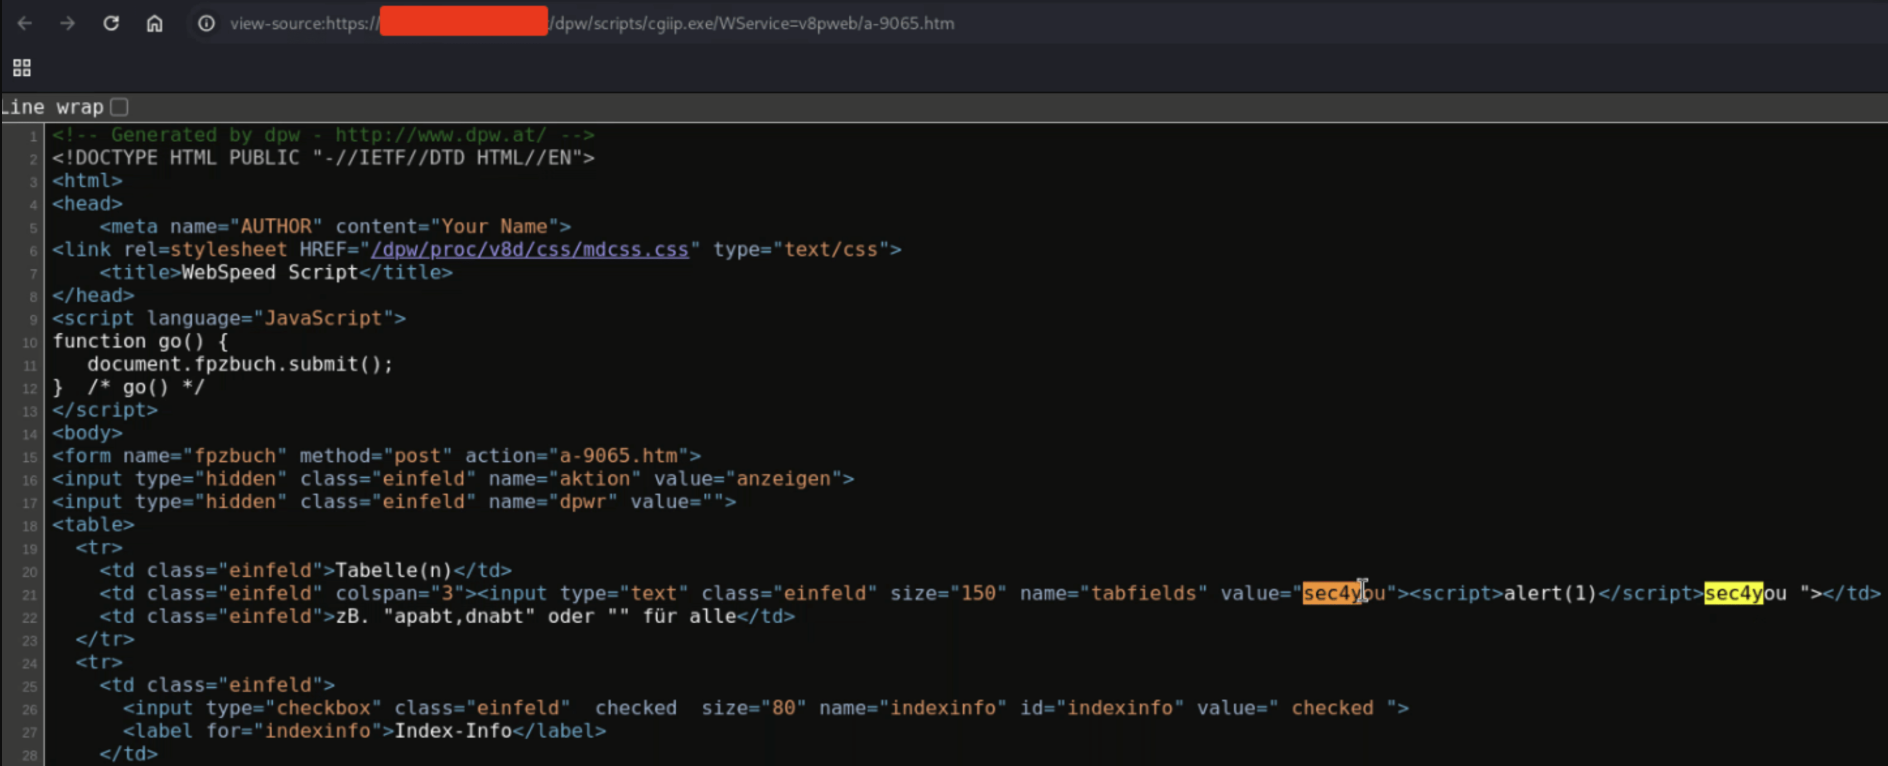Open the apps grid icon

click(x=22, y=68)
